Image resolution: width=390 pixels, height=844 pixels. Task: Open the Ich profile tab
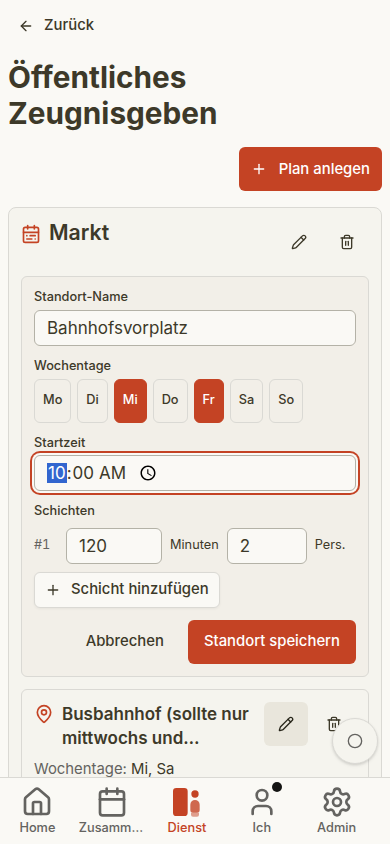(x=261, y=810)
